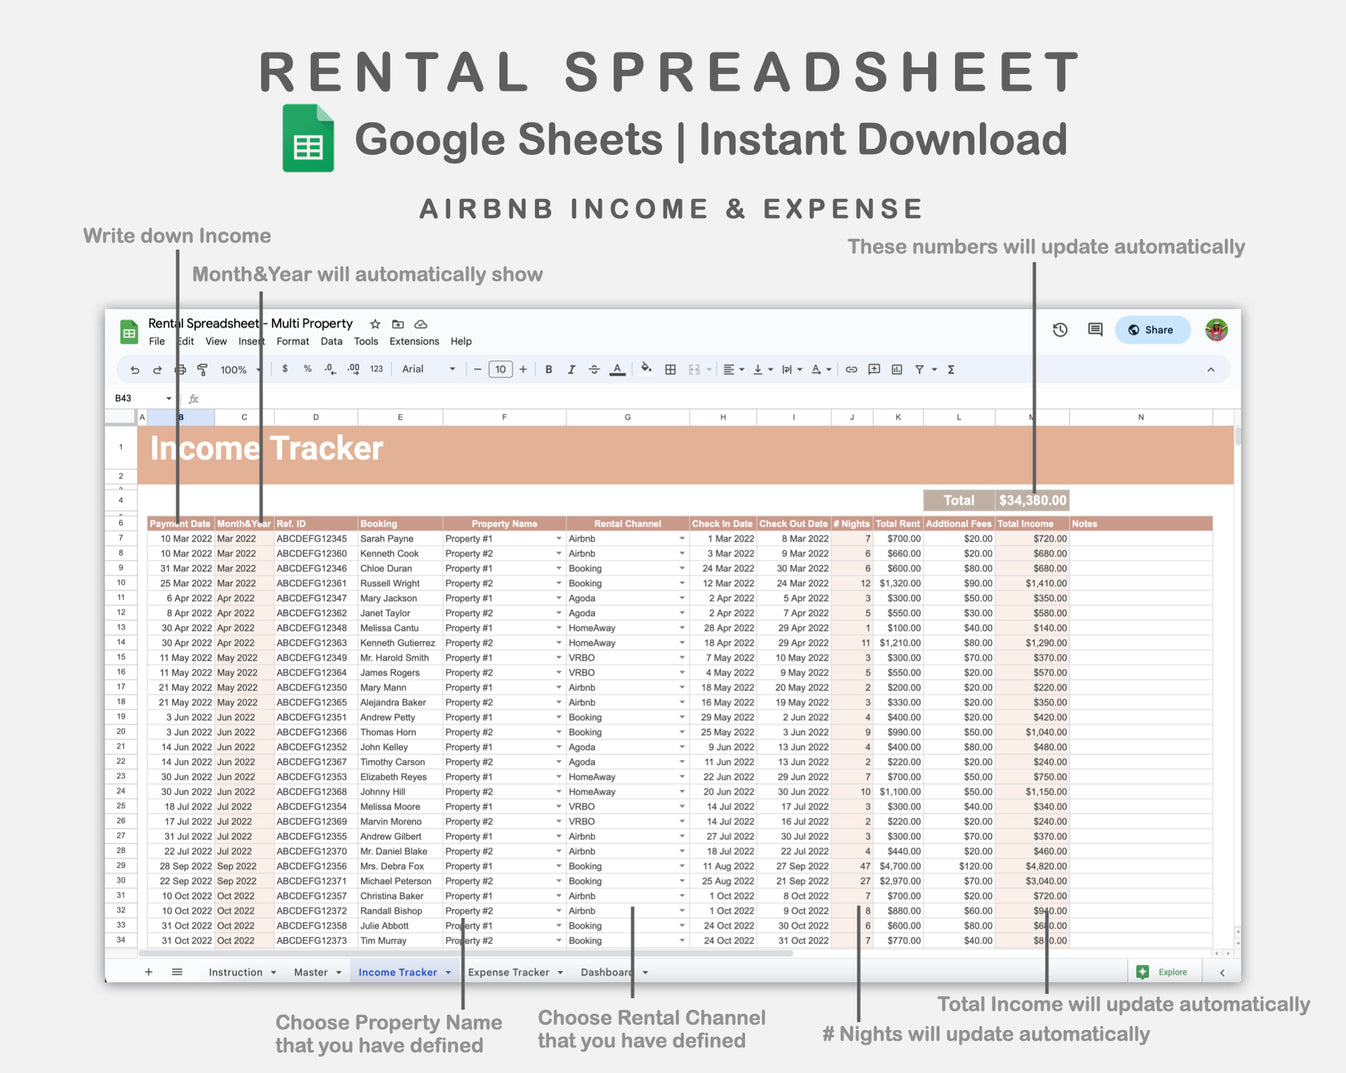
Task: Open the Explore panel
Action: coord(1163,971)
